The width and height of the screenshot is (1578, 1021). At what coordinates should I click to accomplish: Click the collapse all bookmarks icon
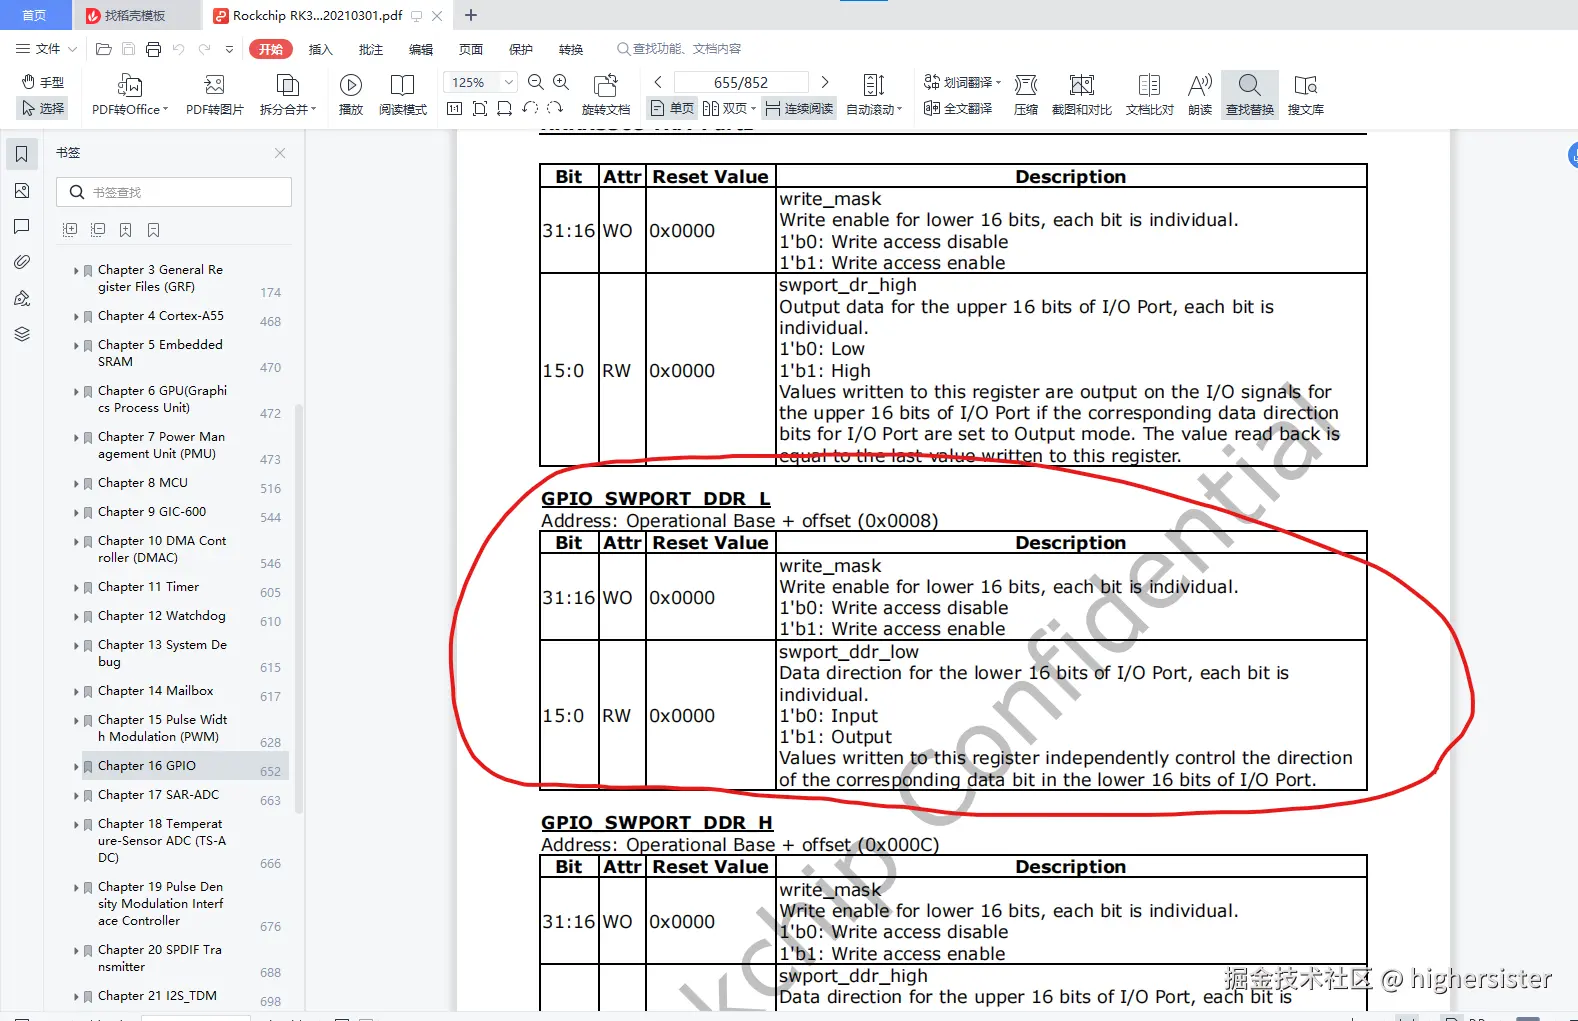click(98, 230)
